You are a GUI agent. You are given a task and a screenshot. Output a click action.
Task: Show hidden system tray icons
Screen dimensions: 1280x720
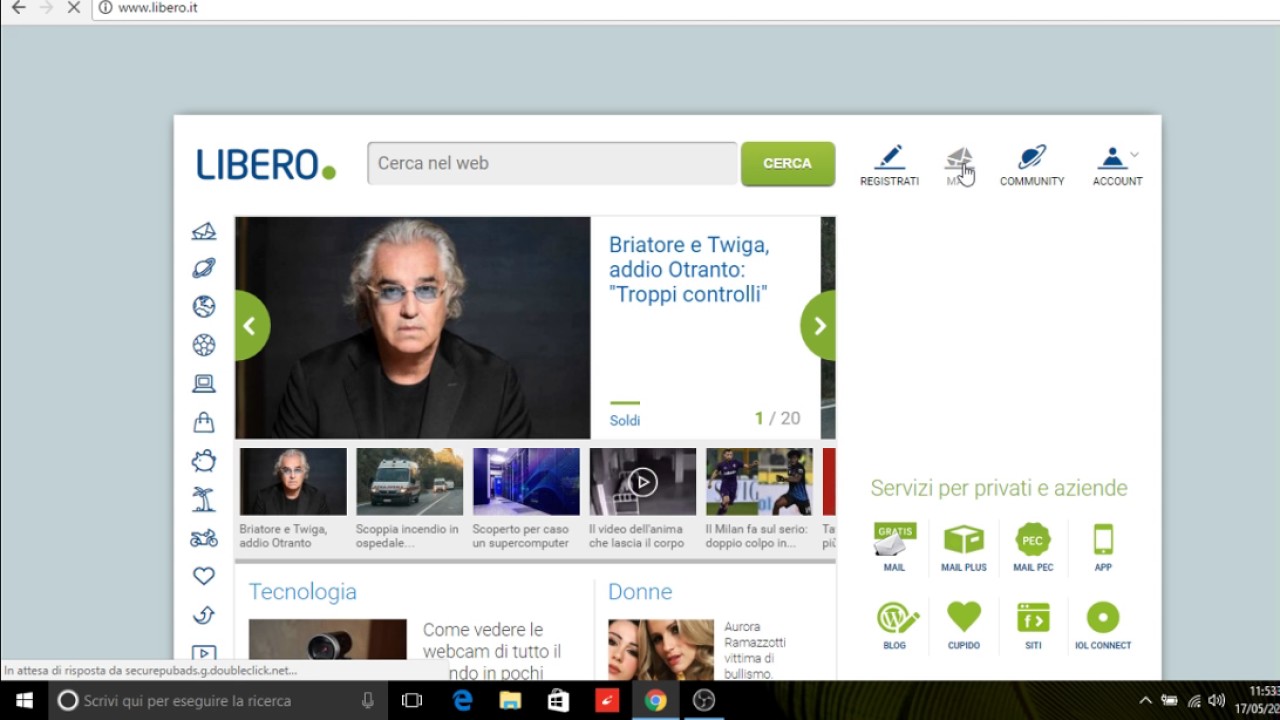(x=1145, y=701)
